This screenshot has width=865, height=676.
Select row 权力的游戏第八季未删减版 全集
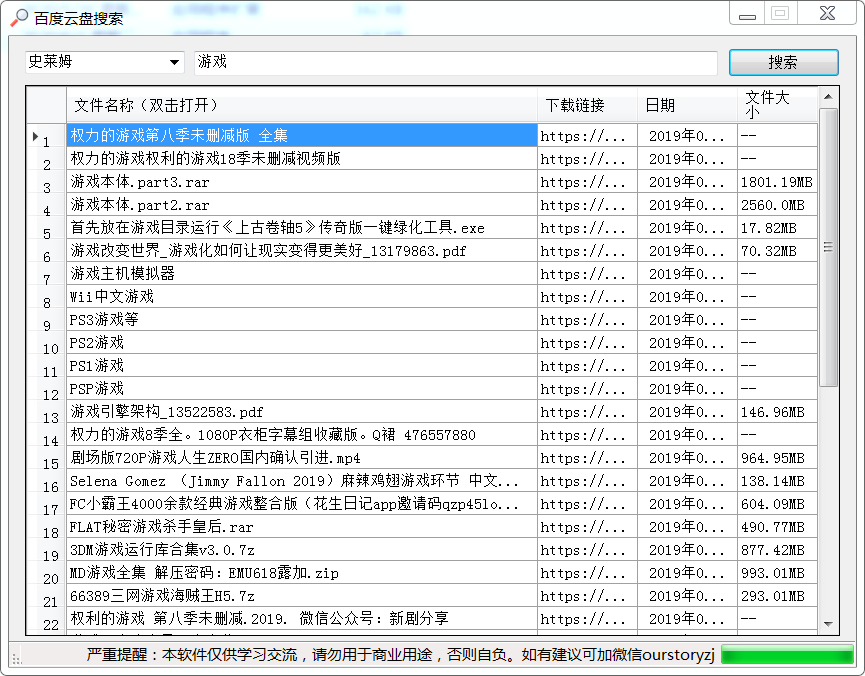point(302,135)
